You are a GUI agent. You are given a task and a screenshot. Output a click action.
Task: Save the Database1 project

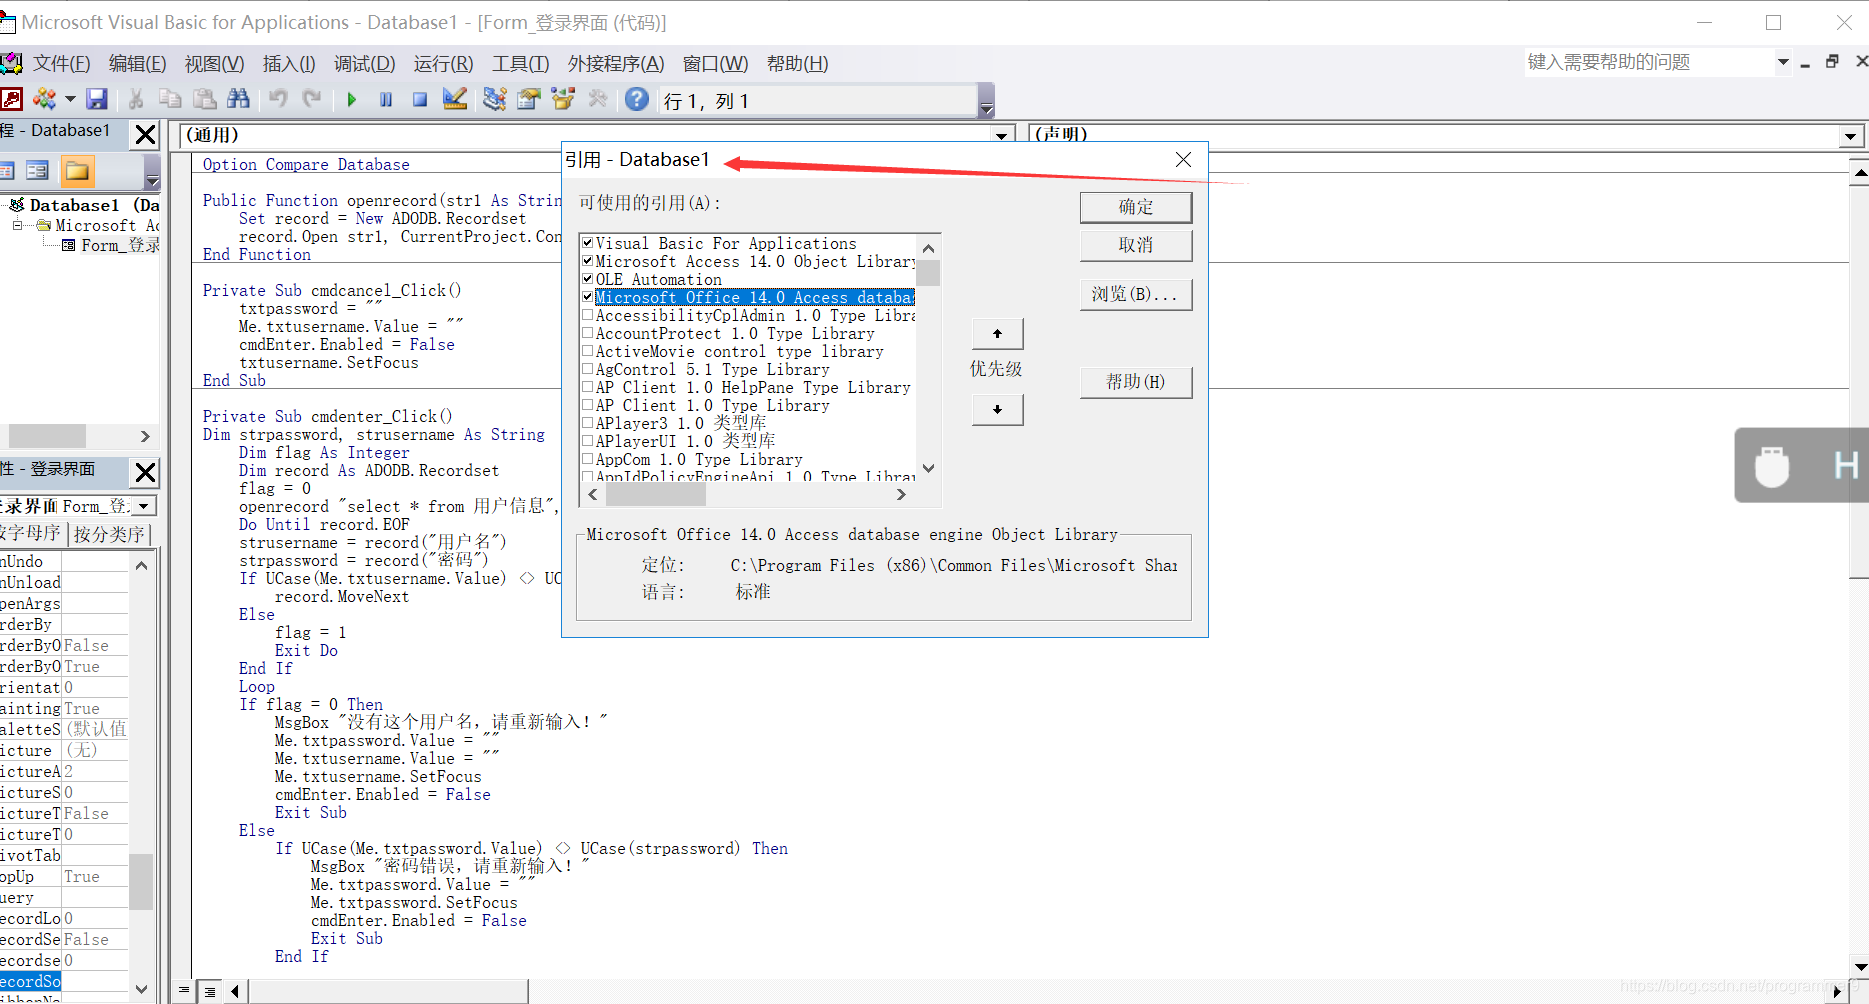97,99
